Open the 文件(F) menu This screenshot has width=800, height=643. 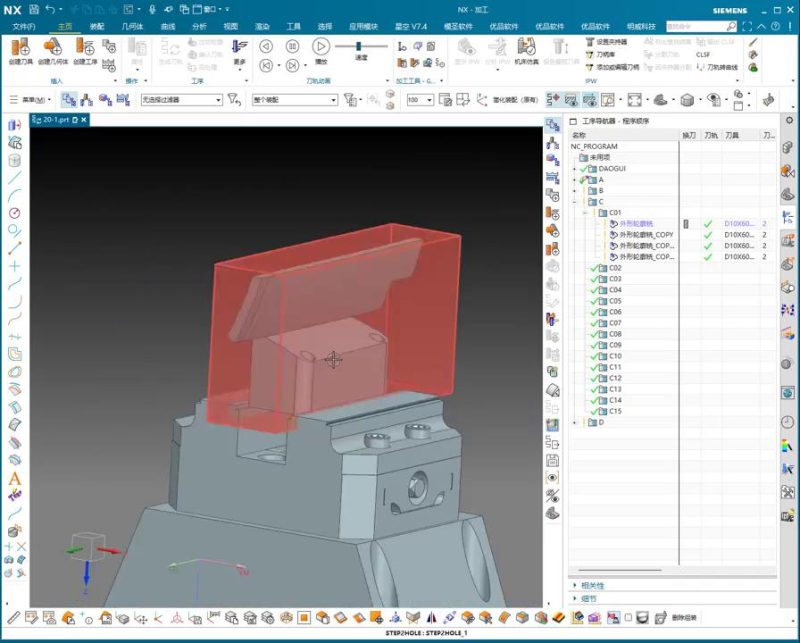pyautogui.click(x=23, y=26)
